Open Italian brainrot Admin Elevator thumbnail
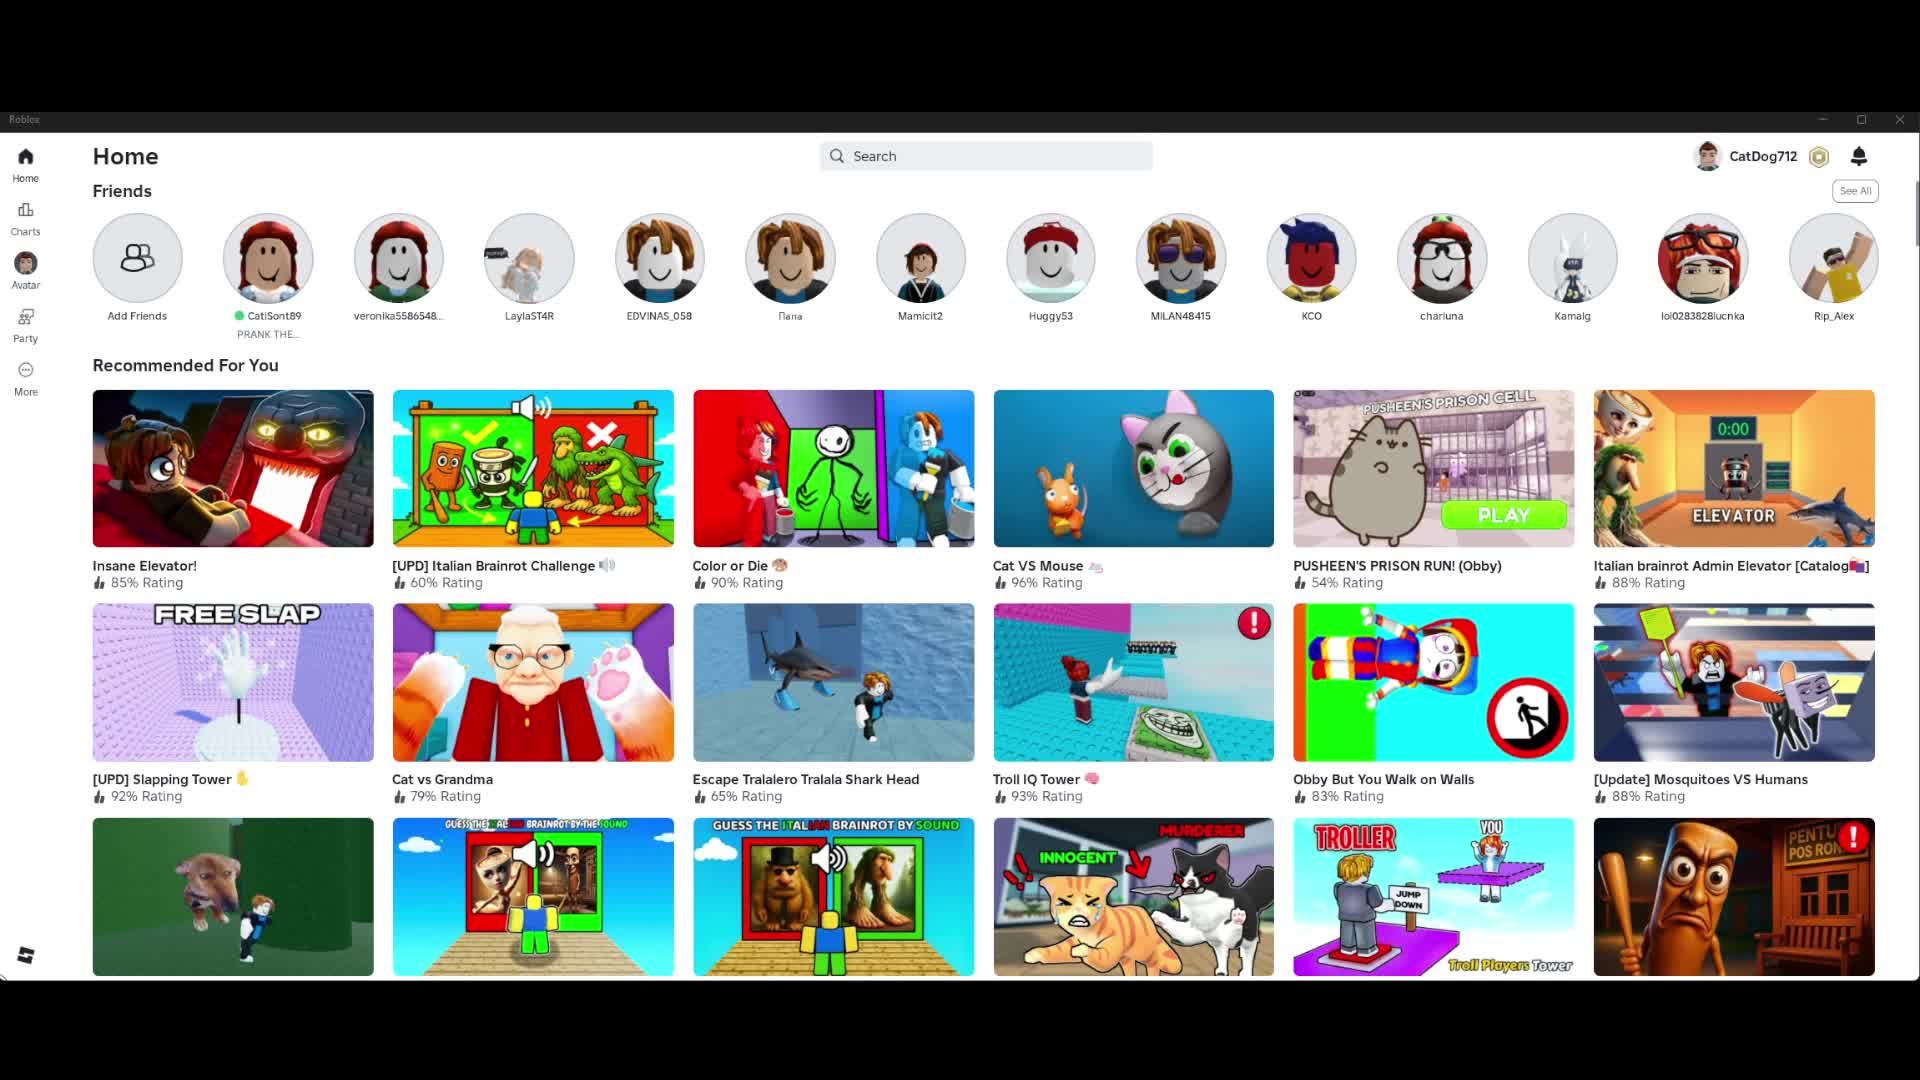The width and height of the screenshot is (1920, 1080). click(x=1734, y=468)
